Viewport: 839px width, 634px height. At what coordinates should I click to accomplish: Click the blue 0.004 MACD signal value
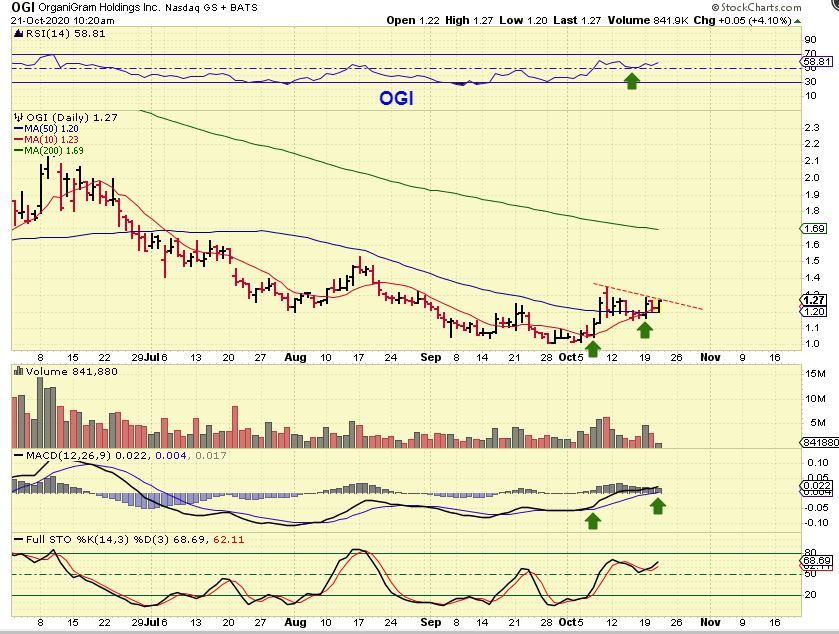[171, 456]
